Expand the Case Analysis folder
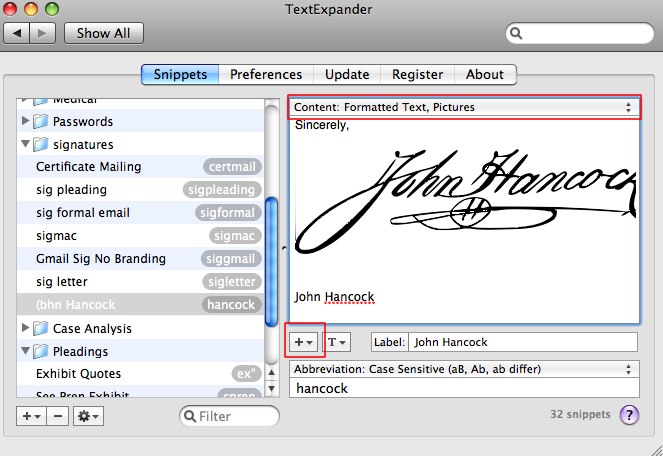 pos(26,328)
